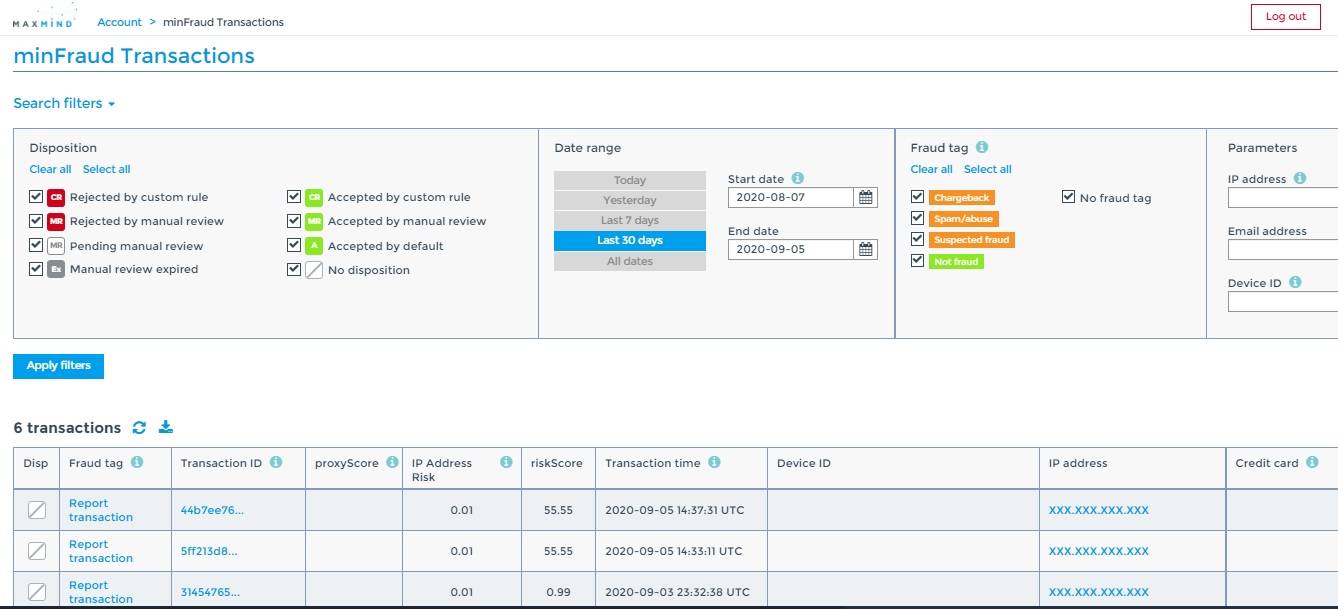Show info for IP Address Risk column
The width and height of the screenshot is (1338, 609).
[x=507, y=462]
